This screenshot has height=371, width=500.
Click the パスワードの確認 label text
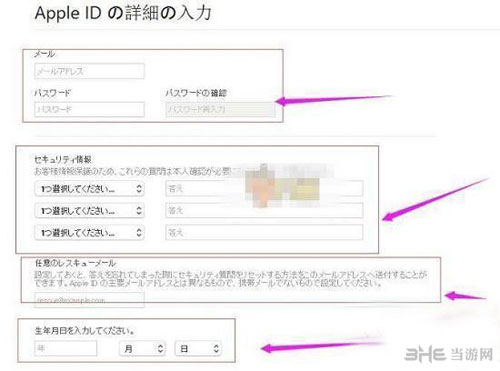[196, 93]
